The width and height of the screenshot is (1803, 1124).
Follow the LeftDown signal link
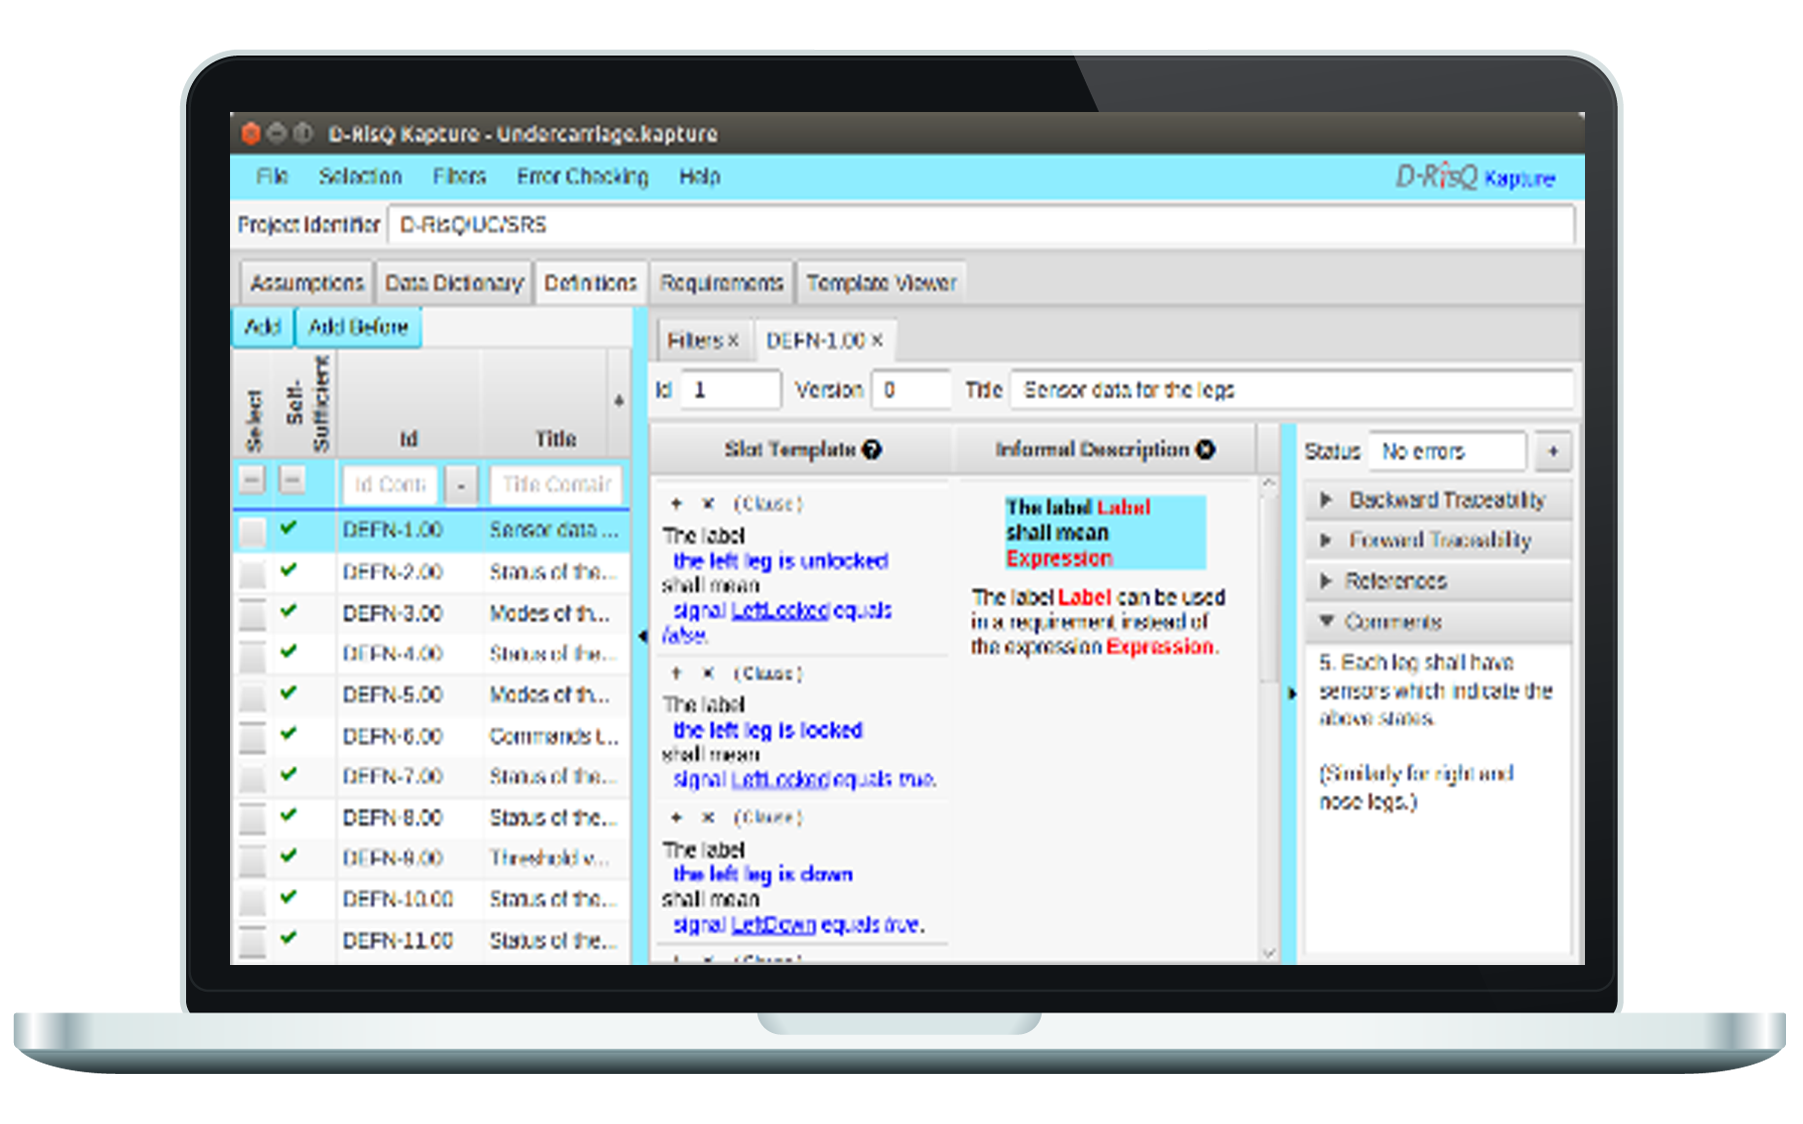pyautogui.click(x=773, y=925)
